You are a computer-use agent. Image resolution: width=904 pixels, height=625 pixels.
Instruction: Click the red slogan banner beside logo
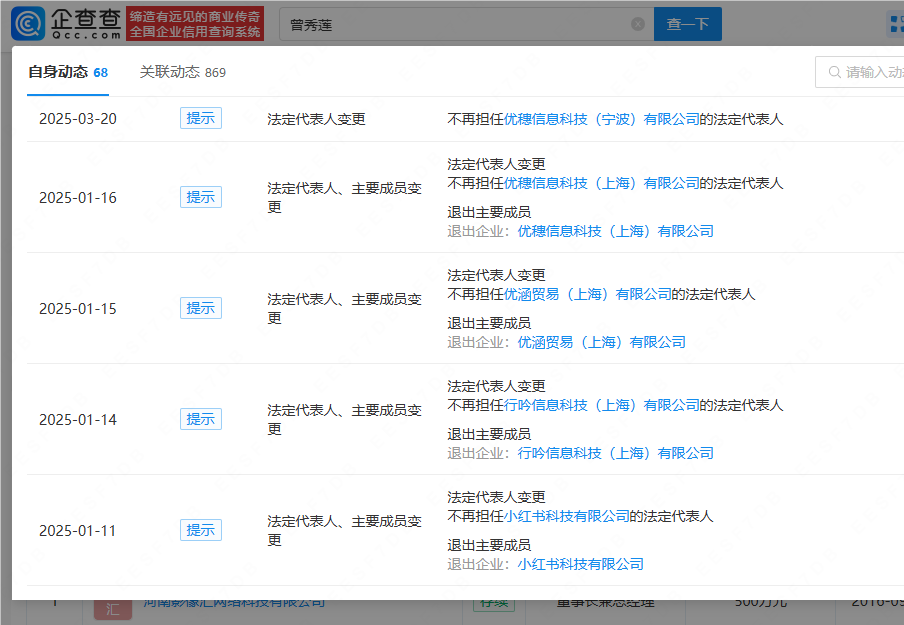coord(195,24)
